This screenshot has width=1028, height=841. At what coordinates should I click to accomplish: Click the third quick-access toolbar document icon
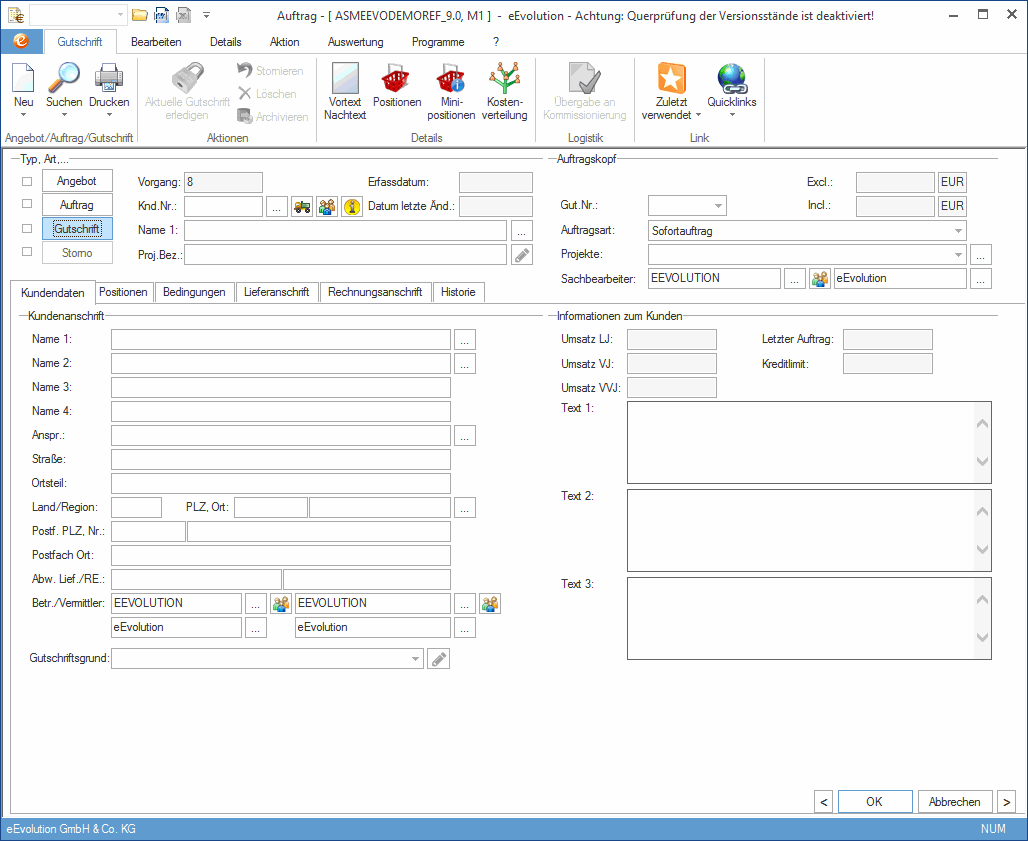tap(184, 15)
